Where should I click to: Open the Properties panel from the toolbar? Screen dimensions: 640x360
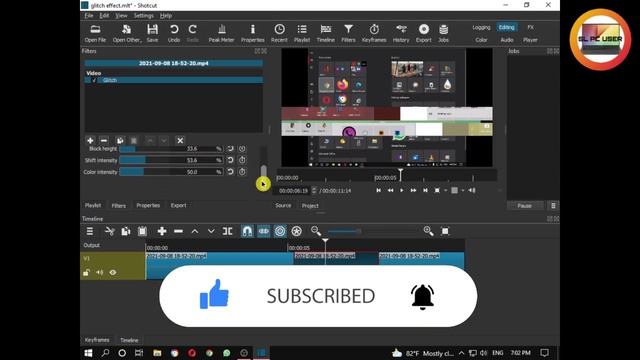coord(253,33)
